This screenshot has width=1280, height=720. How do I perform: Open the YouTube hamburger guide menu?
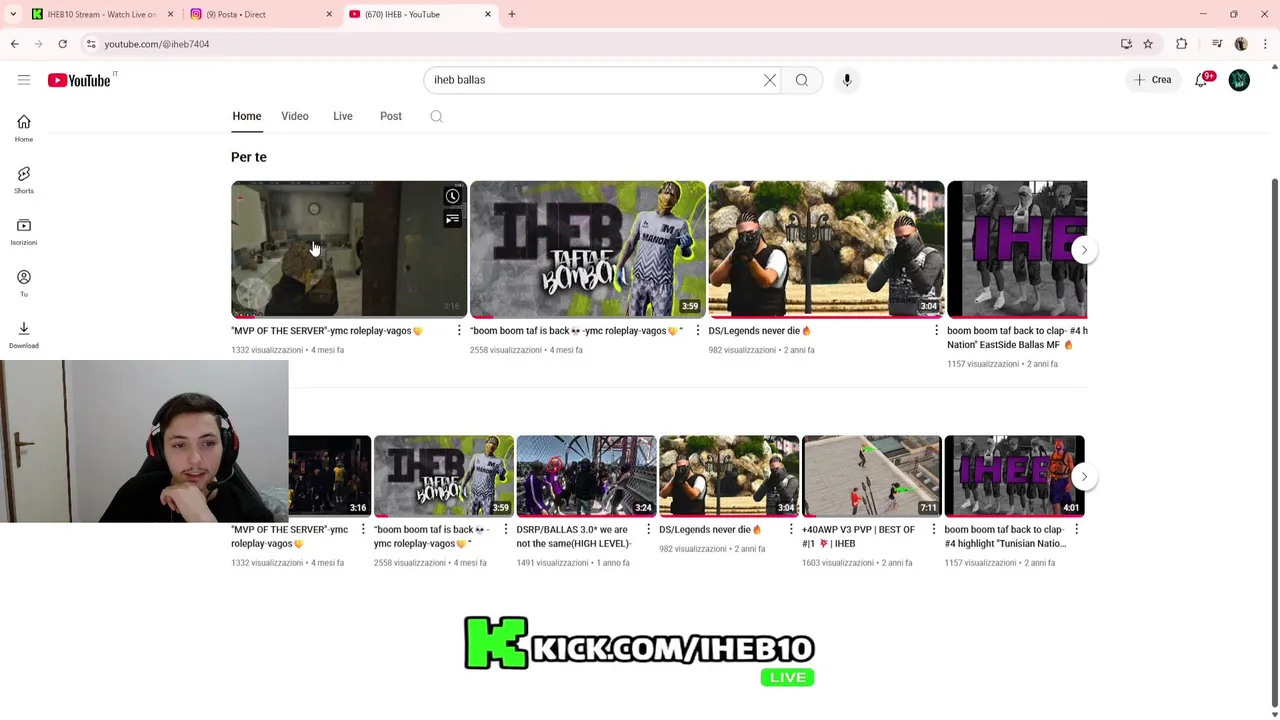[24, 80]
